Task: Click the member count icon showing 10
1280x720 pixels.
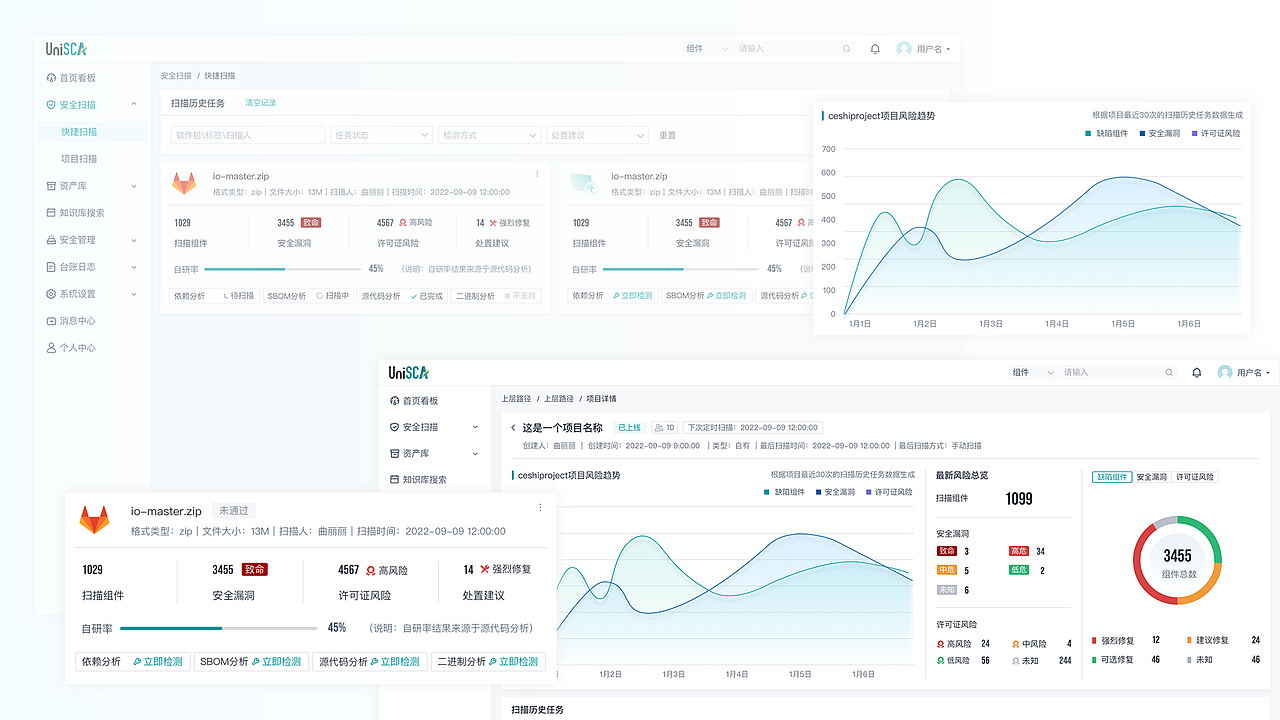Action: (x=665, y=428)
